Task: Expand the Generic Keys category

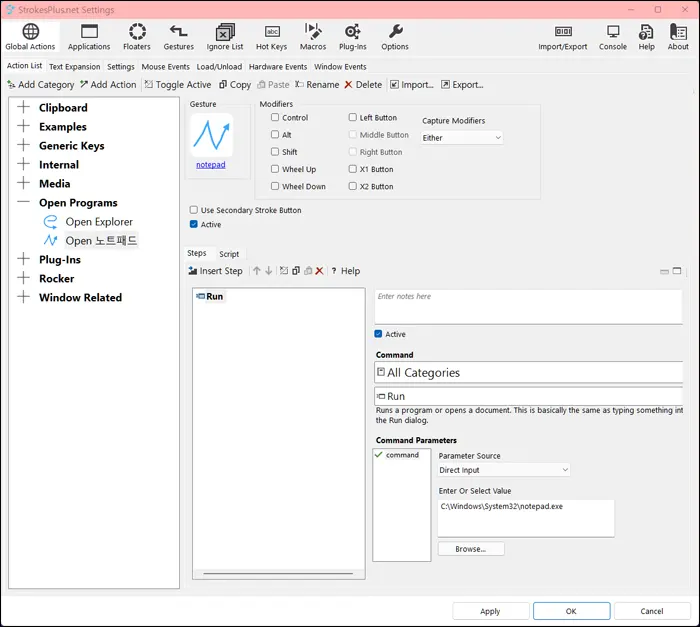Action: pyautogui.click(x=23, y=145)
